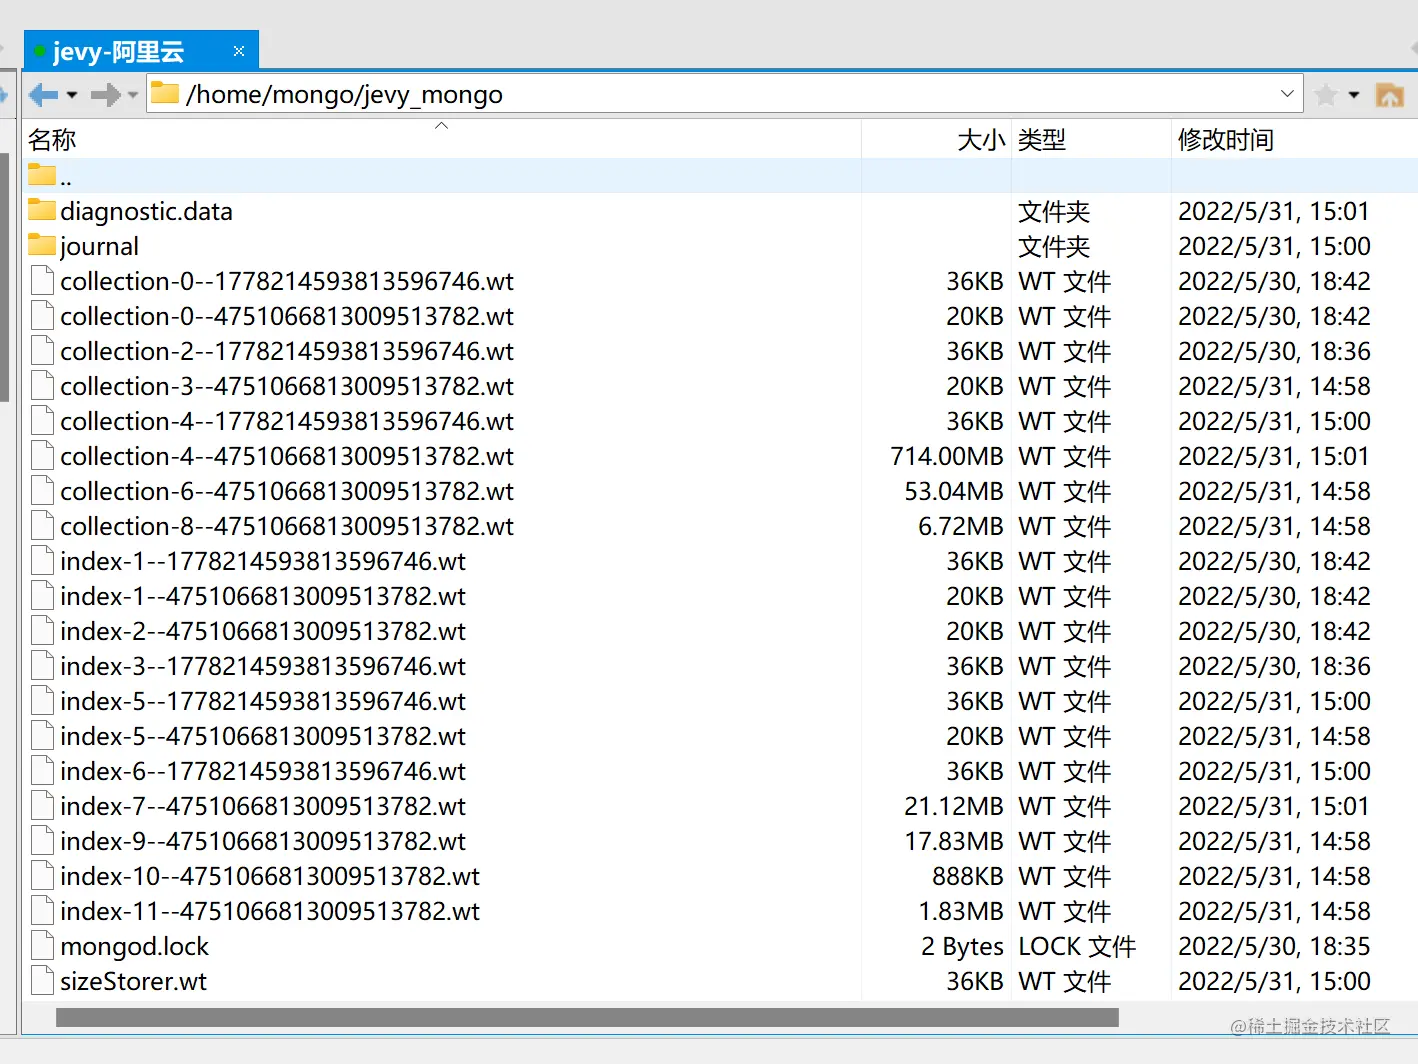Viewport: 1418px width, 1064px height.
Task: Open back arrow history dropdown
Action: [x=72, y=95]
